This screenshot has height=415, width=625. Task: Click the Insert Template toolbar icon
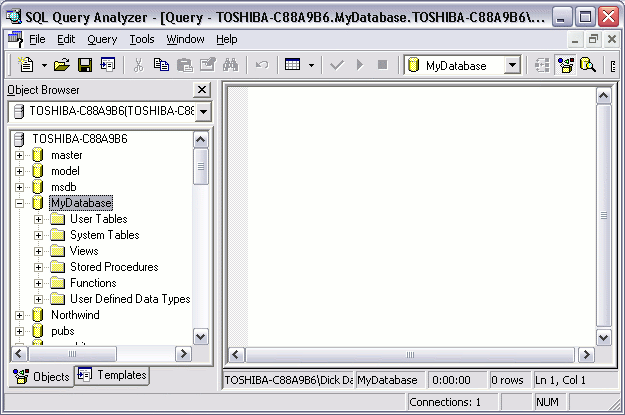pyautogui.click(x=108, y=65)
